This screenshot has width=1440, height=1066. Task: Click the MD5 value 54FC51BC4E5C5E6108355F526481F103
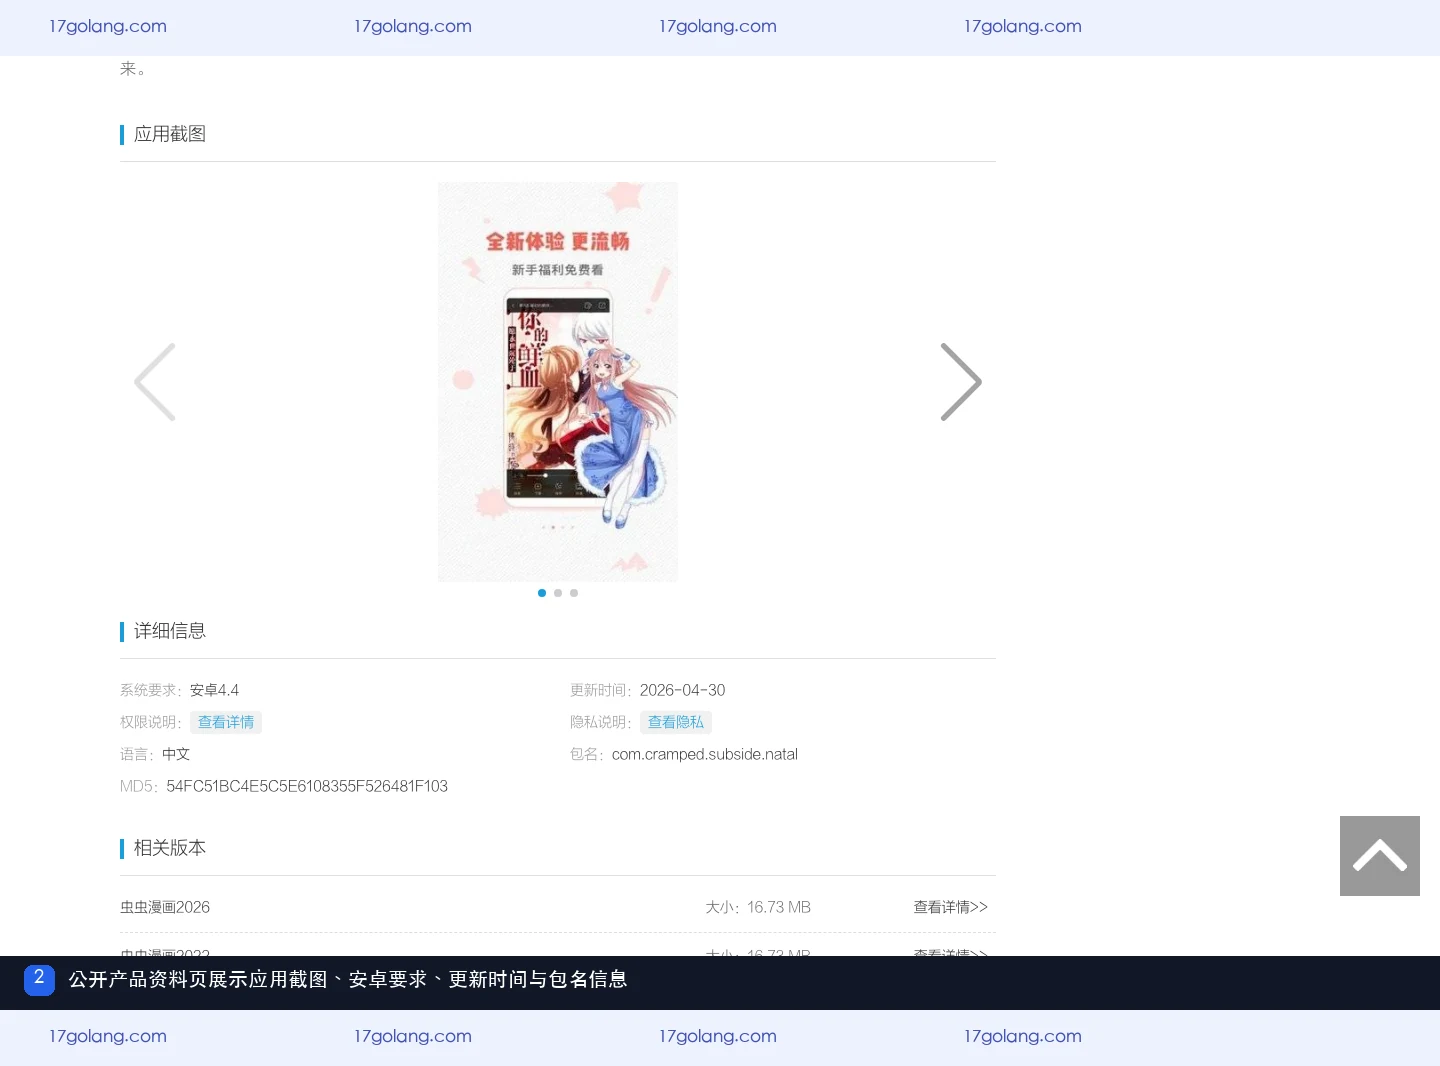[x=307, y=786]
